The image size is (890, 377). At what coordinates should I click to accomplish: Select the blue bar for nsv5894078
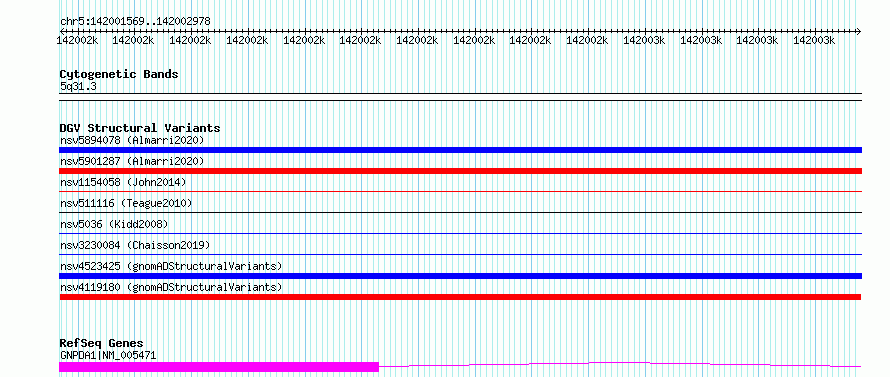(460, 150)
